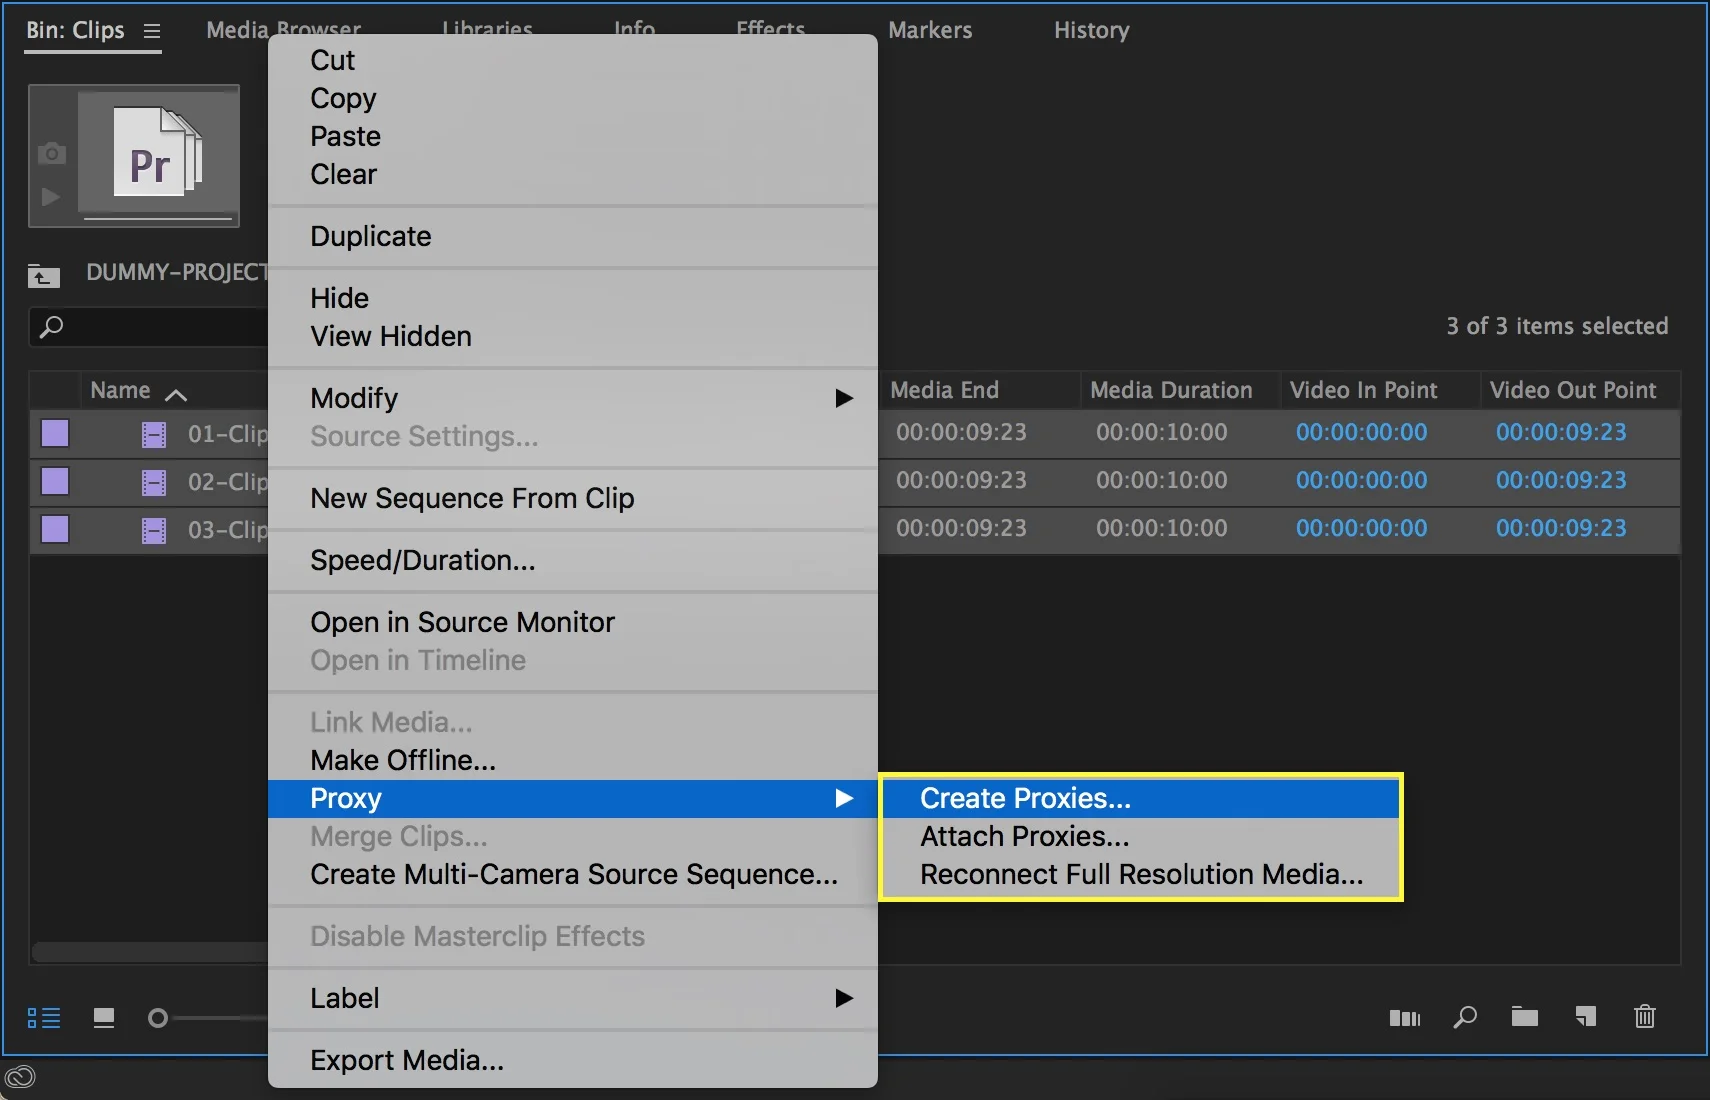Screen dimensions: 1710x1100
Task: Click New Sequence From Clip
Action: coord(471,498)
